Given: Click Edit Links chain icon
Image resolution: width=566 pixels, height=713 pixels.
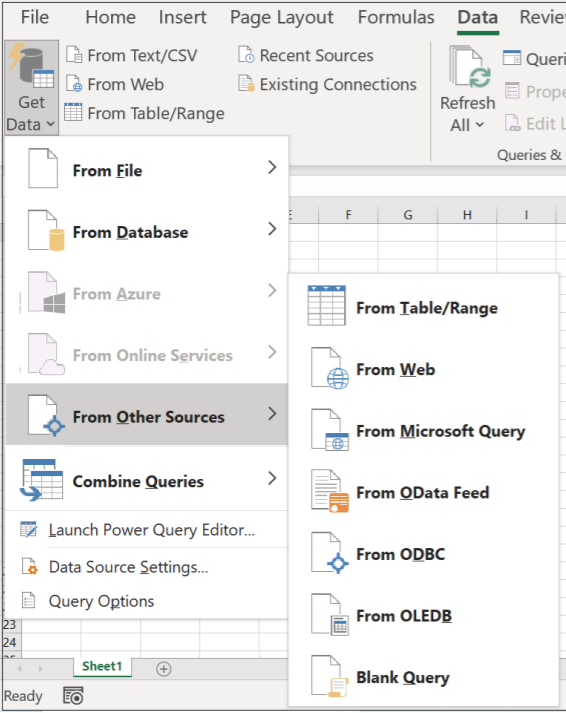Looking at the screenshot, I should click(512, 123).
